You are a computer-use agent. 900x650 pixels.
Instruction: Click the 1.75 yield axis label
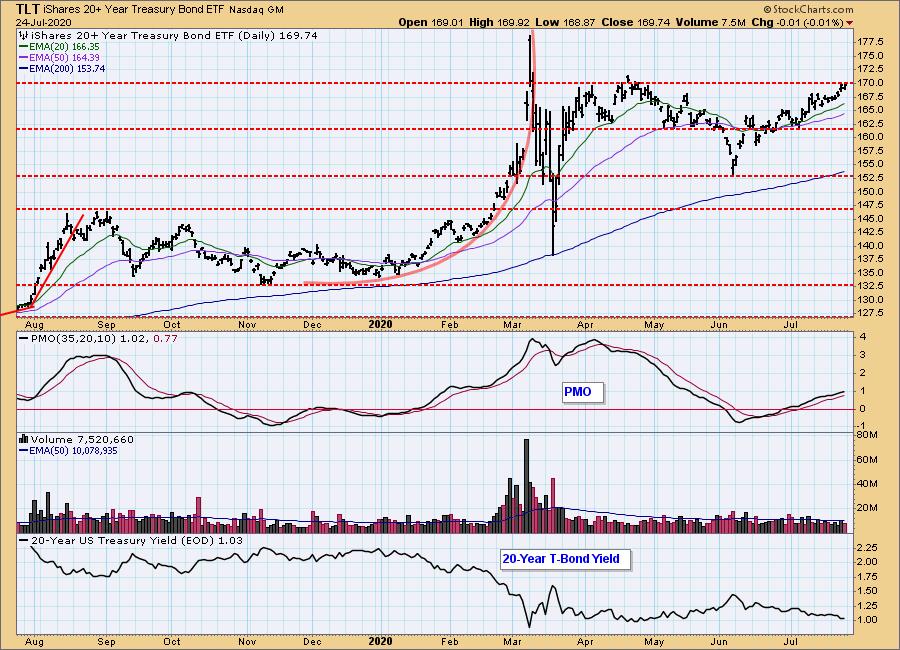point(868,577)
